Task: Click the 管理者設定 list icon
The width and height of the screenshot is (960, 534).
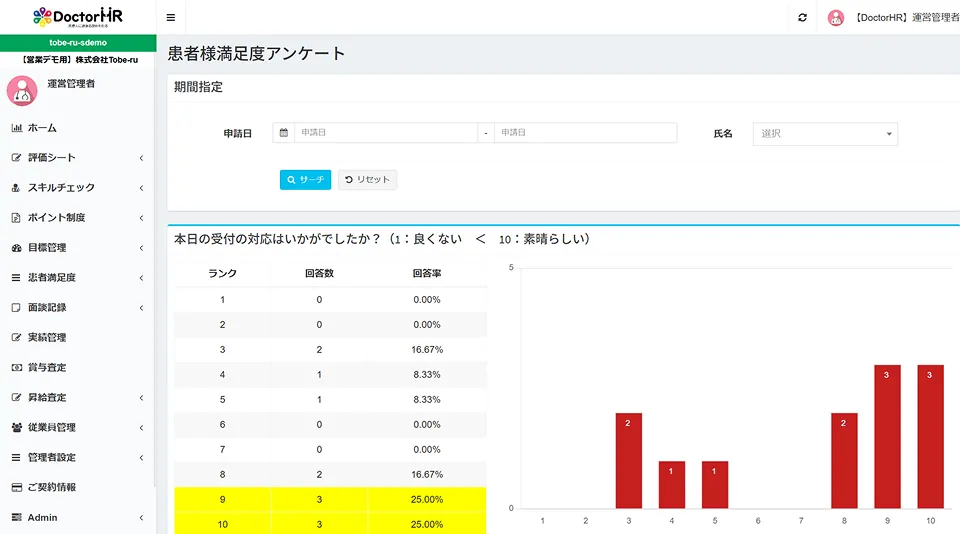Action: 17,457
